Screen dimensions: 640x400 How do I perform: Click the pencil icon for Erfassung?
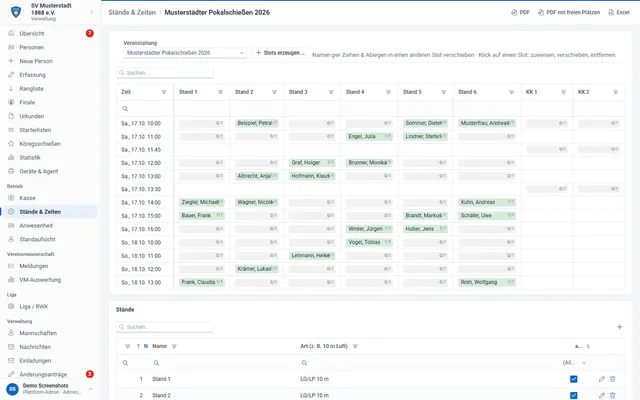(x=11, y=75)
